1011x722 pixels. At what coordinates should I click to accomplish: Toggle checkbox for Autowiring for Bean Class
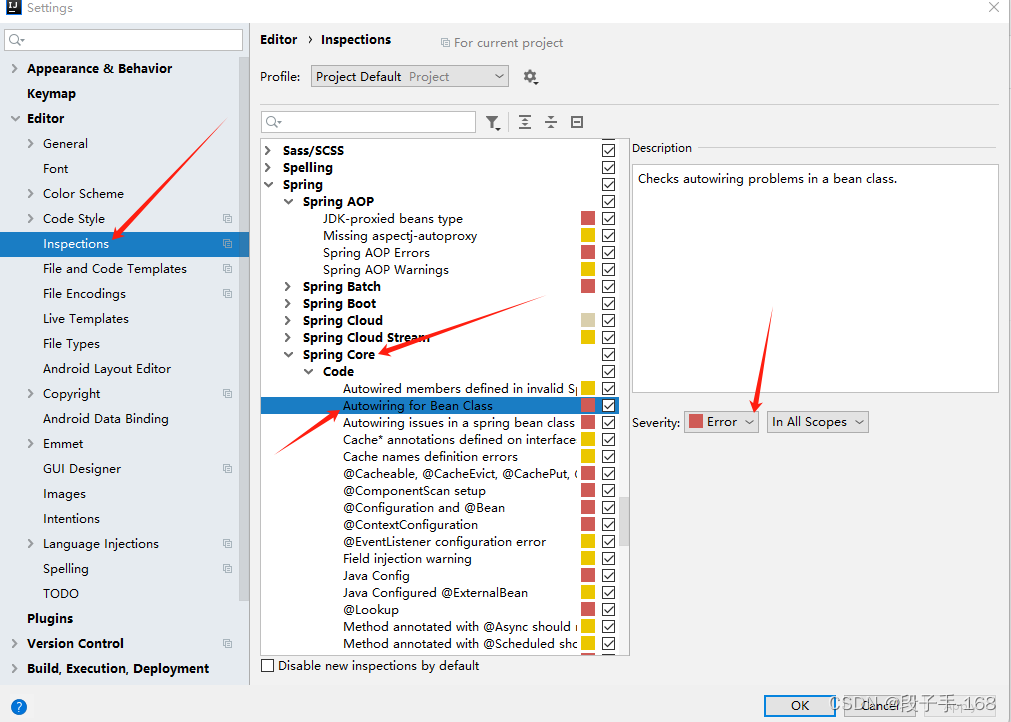click(x=608, y=405)
